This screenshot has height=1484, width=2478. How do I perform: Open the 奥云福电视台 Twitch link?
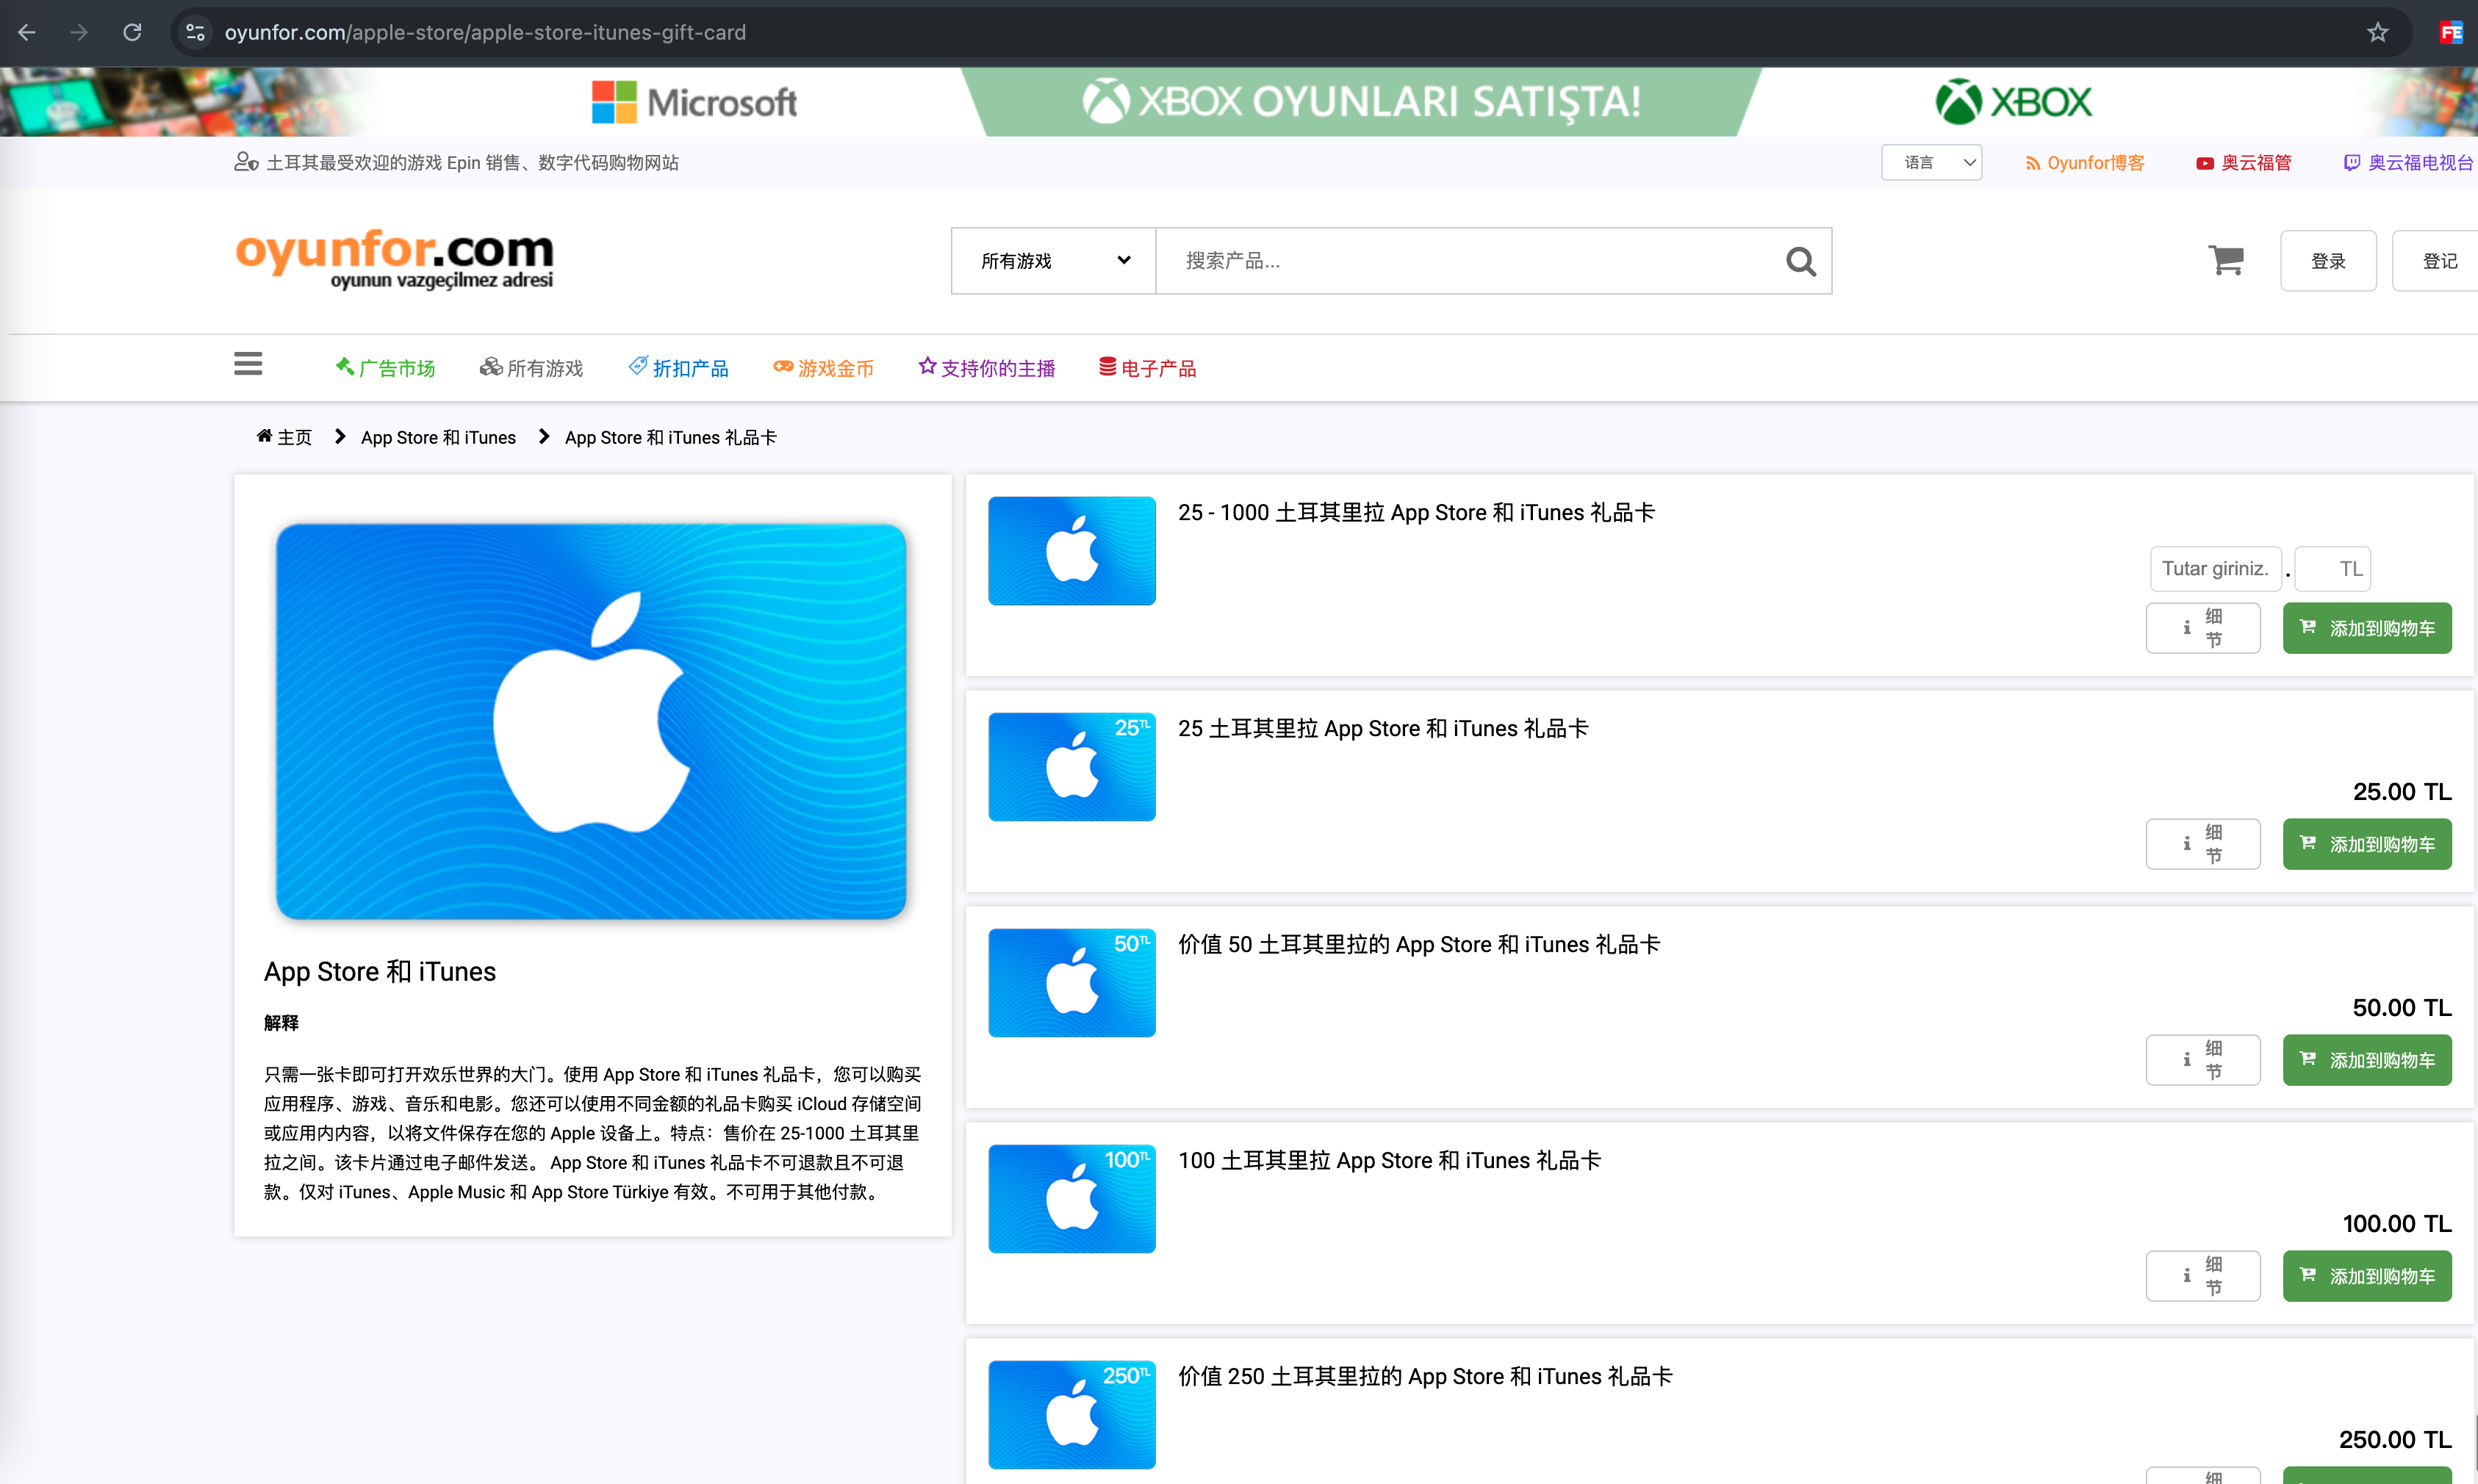pyautogui.click(x=2408, y=163)
